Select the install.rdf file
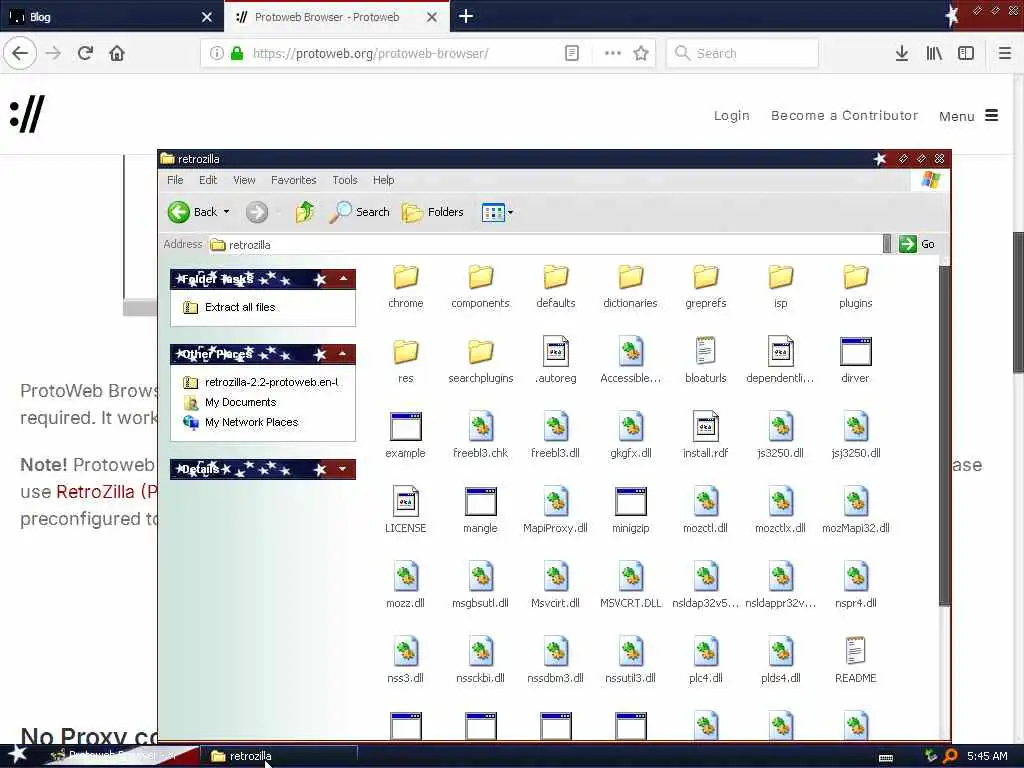The width and height of the screenshot is (1024, 768). pyautogui.click(x=706, y=434)
